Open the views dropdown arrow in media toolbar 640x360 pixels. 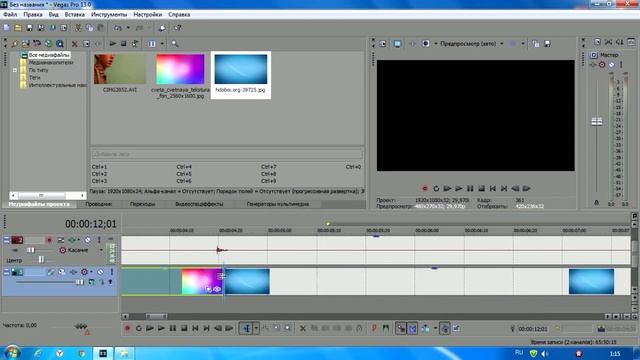pos(162,44)
